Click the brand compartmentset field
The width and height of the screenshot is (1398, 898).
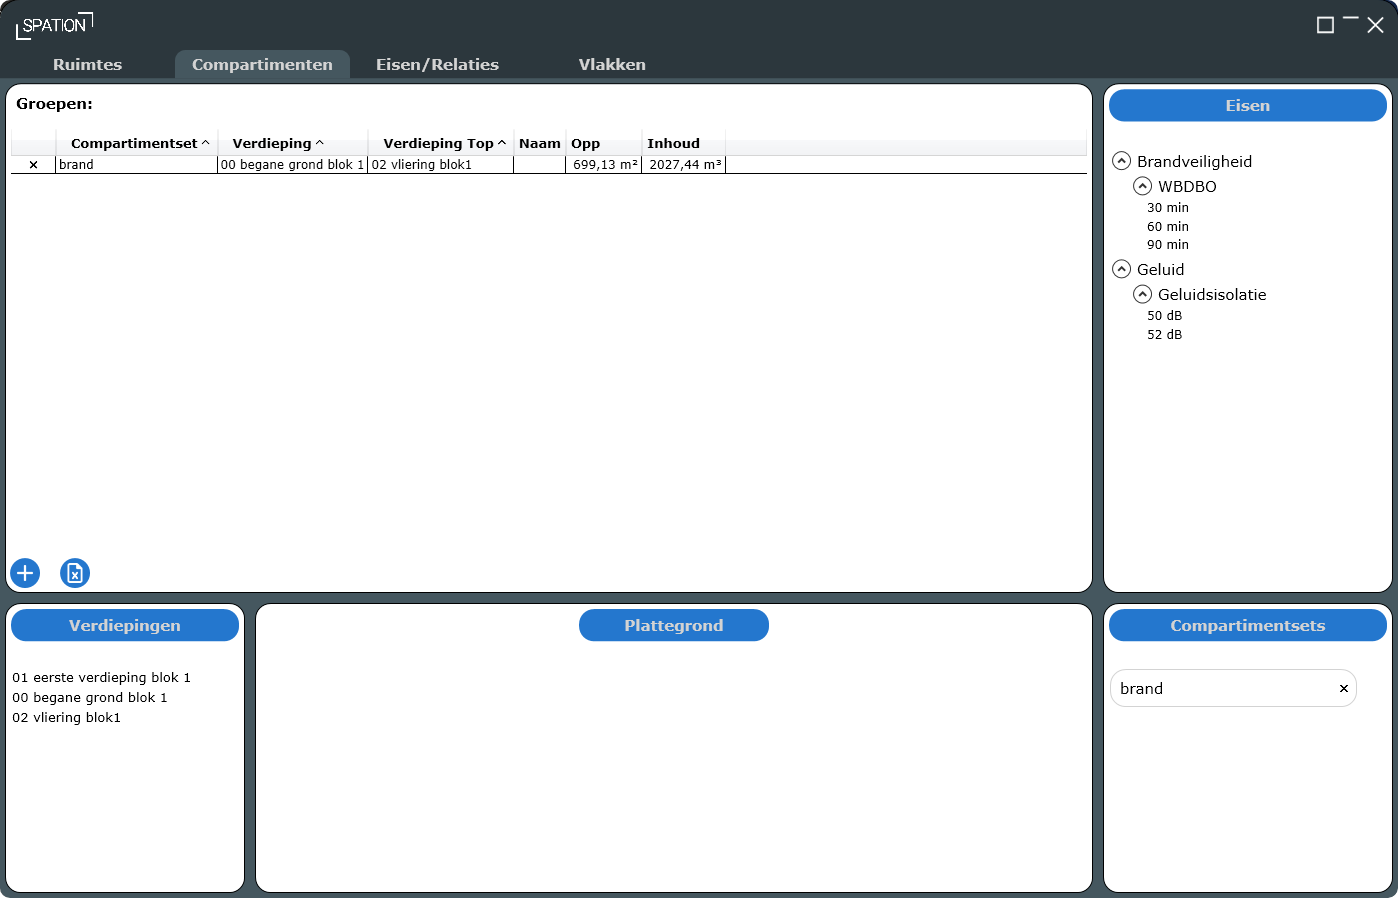tap(1233, 688)
